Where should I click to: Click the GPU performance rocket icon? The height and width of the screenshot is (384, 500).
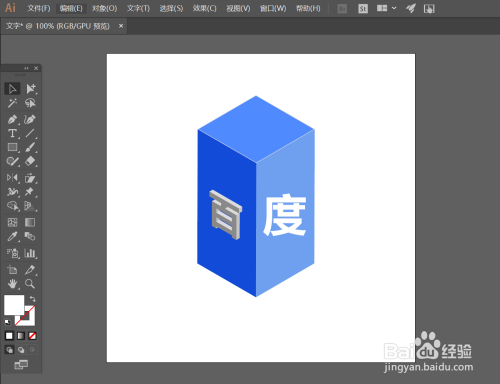(411, 9)
